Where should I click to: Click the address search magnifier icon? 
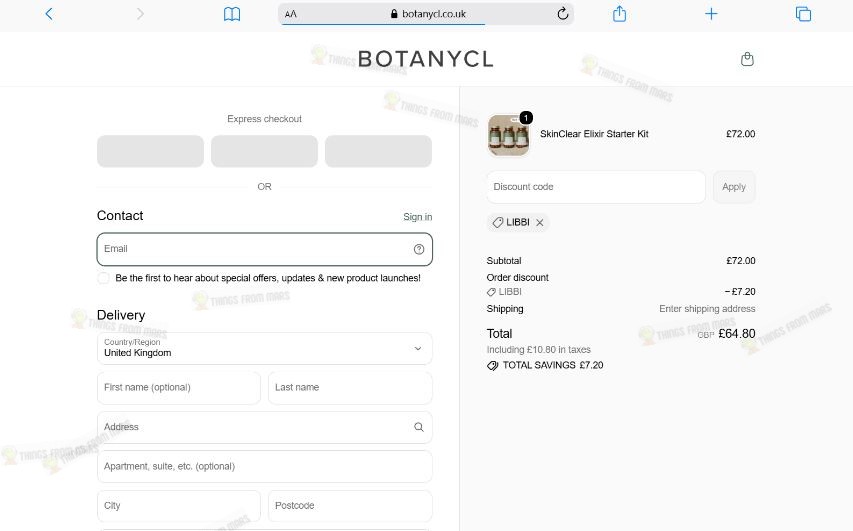click(x=419, y=427)
